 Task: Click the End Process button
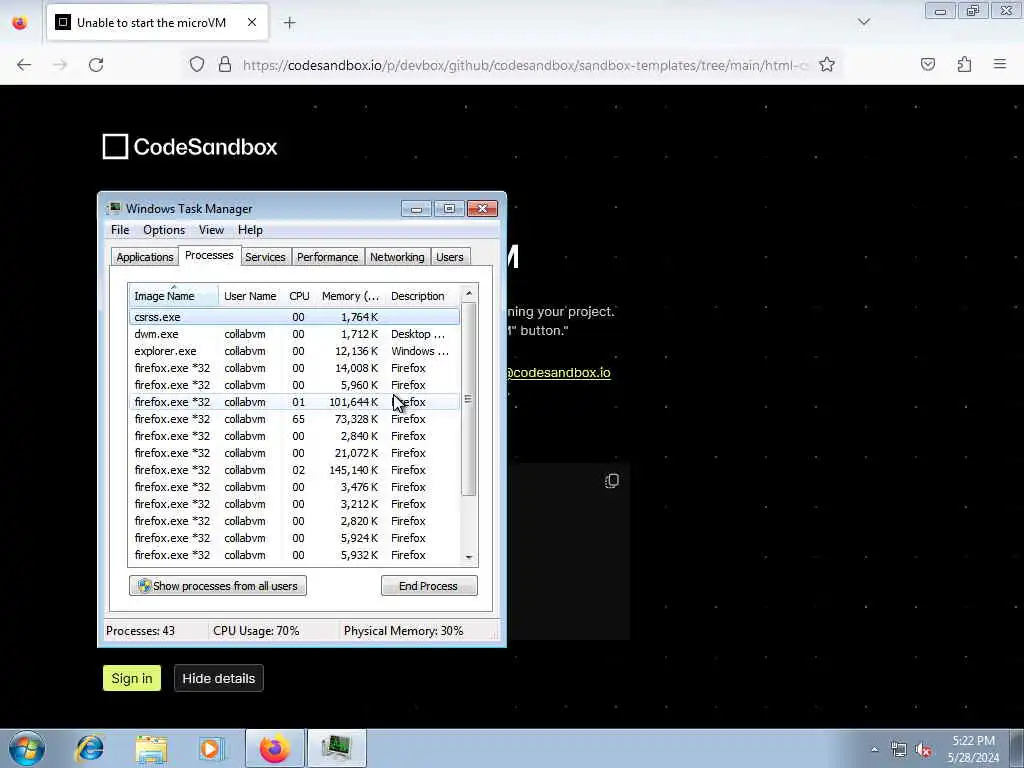pyautogui.click(x=429, y=586)
